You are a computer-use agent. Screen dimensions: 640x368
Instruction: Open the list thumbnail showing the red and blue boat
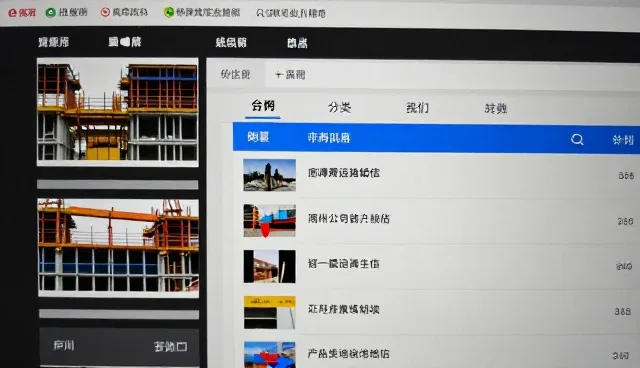coord(269,221)
